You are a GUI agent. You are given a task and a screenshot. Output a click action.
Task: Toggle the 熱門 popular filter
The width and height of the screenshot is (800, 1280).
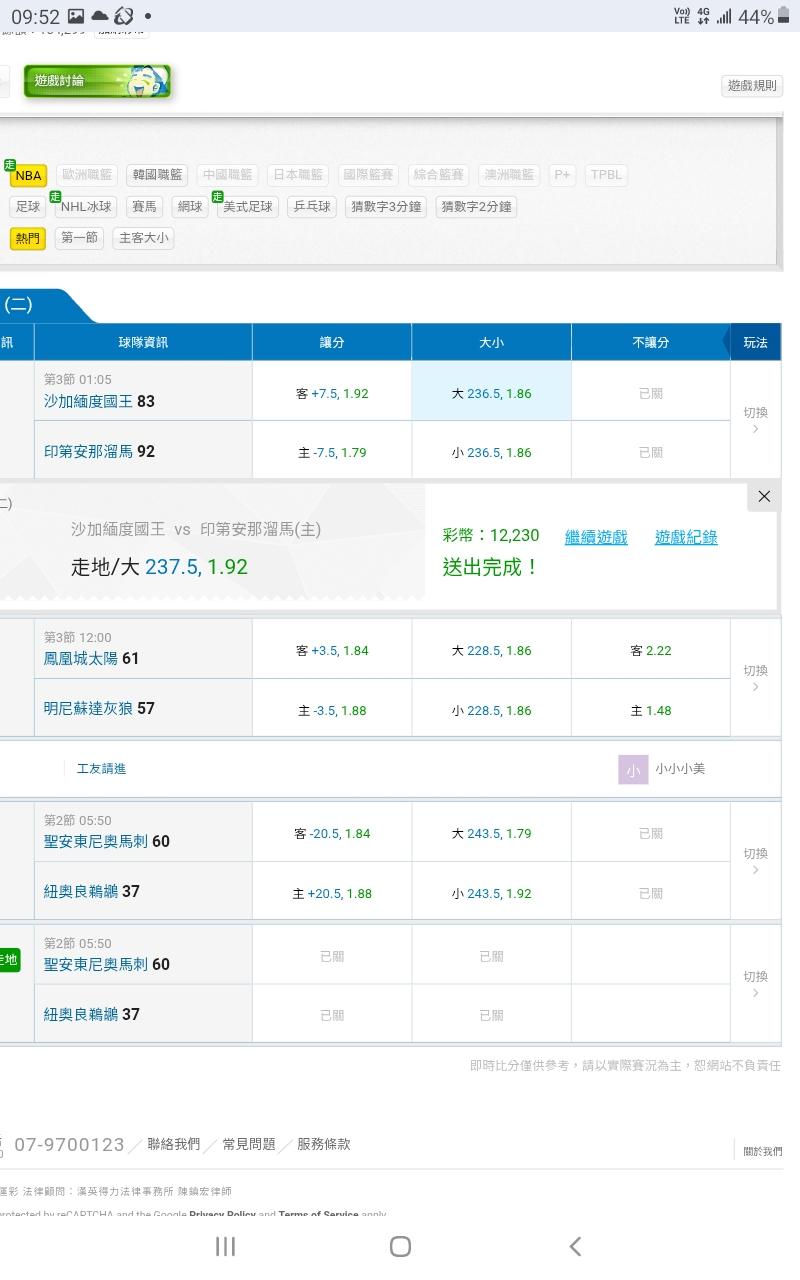point(27,238)
